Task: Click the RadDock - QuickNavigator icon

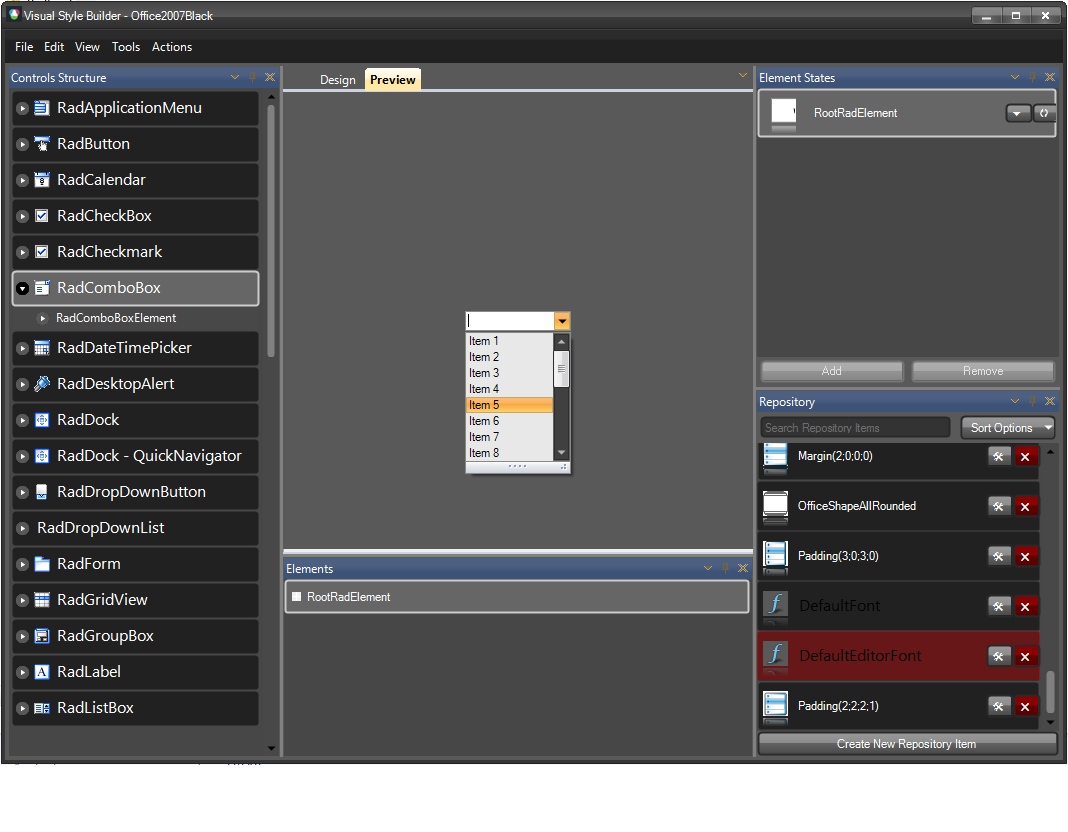Action: (x=42, y=457)
